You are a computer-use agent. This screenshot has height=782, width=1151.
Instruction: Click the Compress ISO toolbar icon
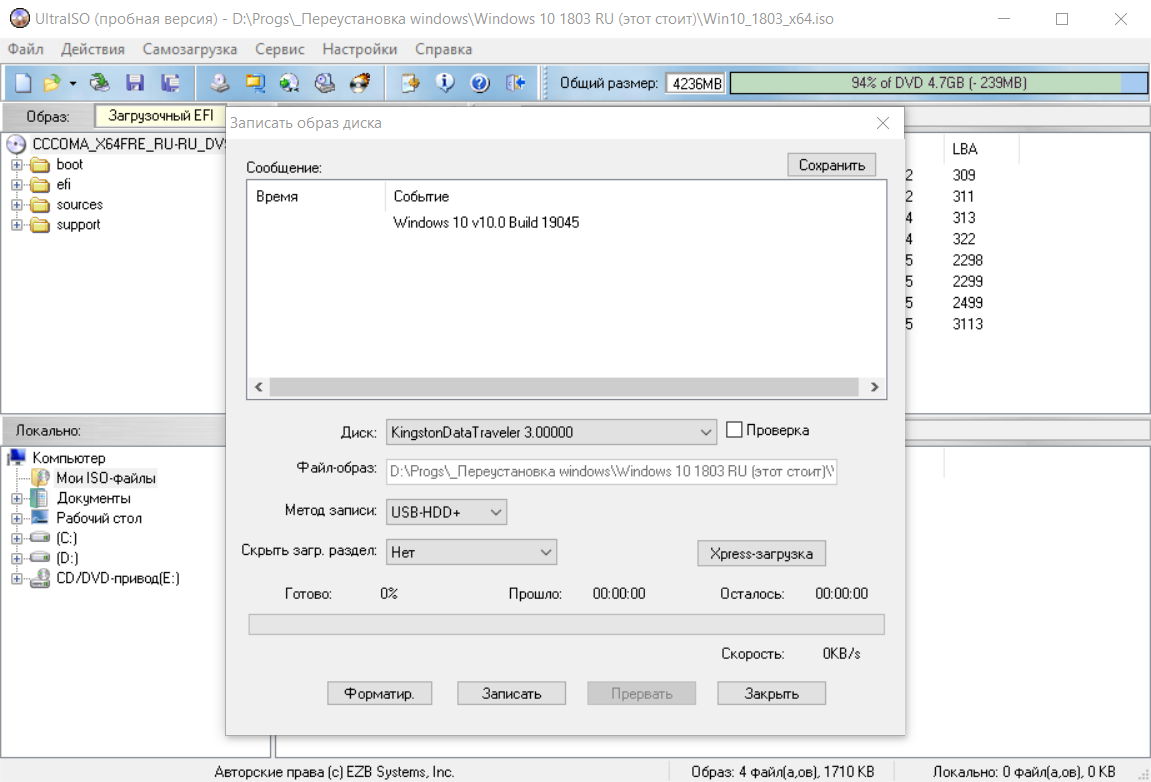pyautogui.click(x=290, y=83)
